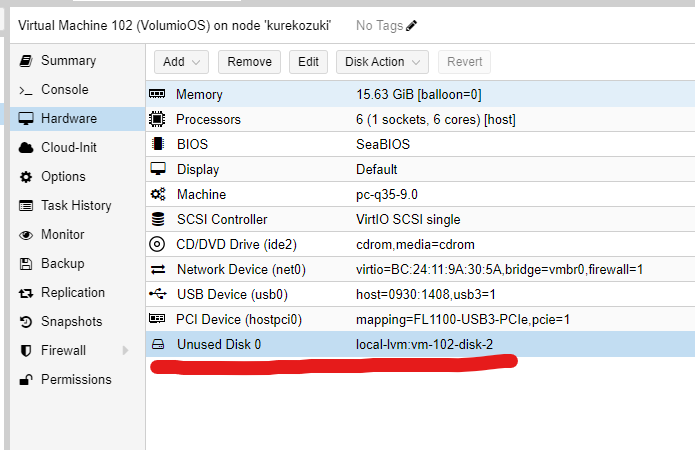Click the Remove button
This screenshot has width=695, height=450.
249,62
